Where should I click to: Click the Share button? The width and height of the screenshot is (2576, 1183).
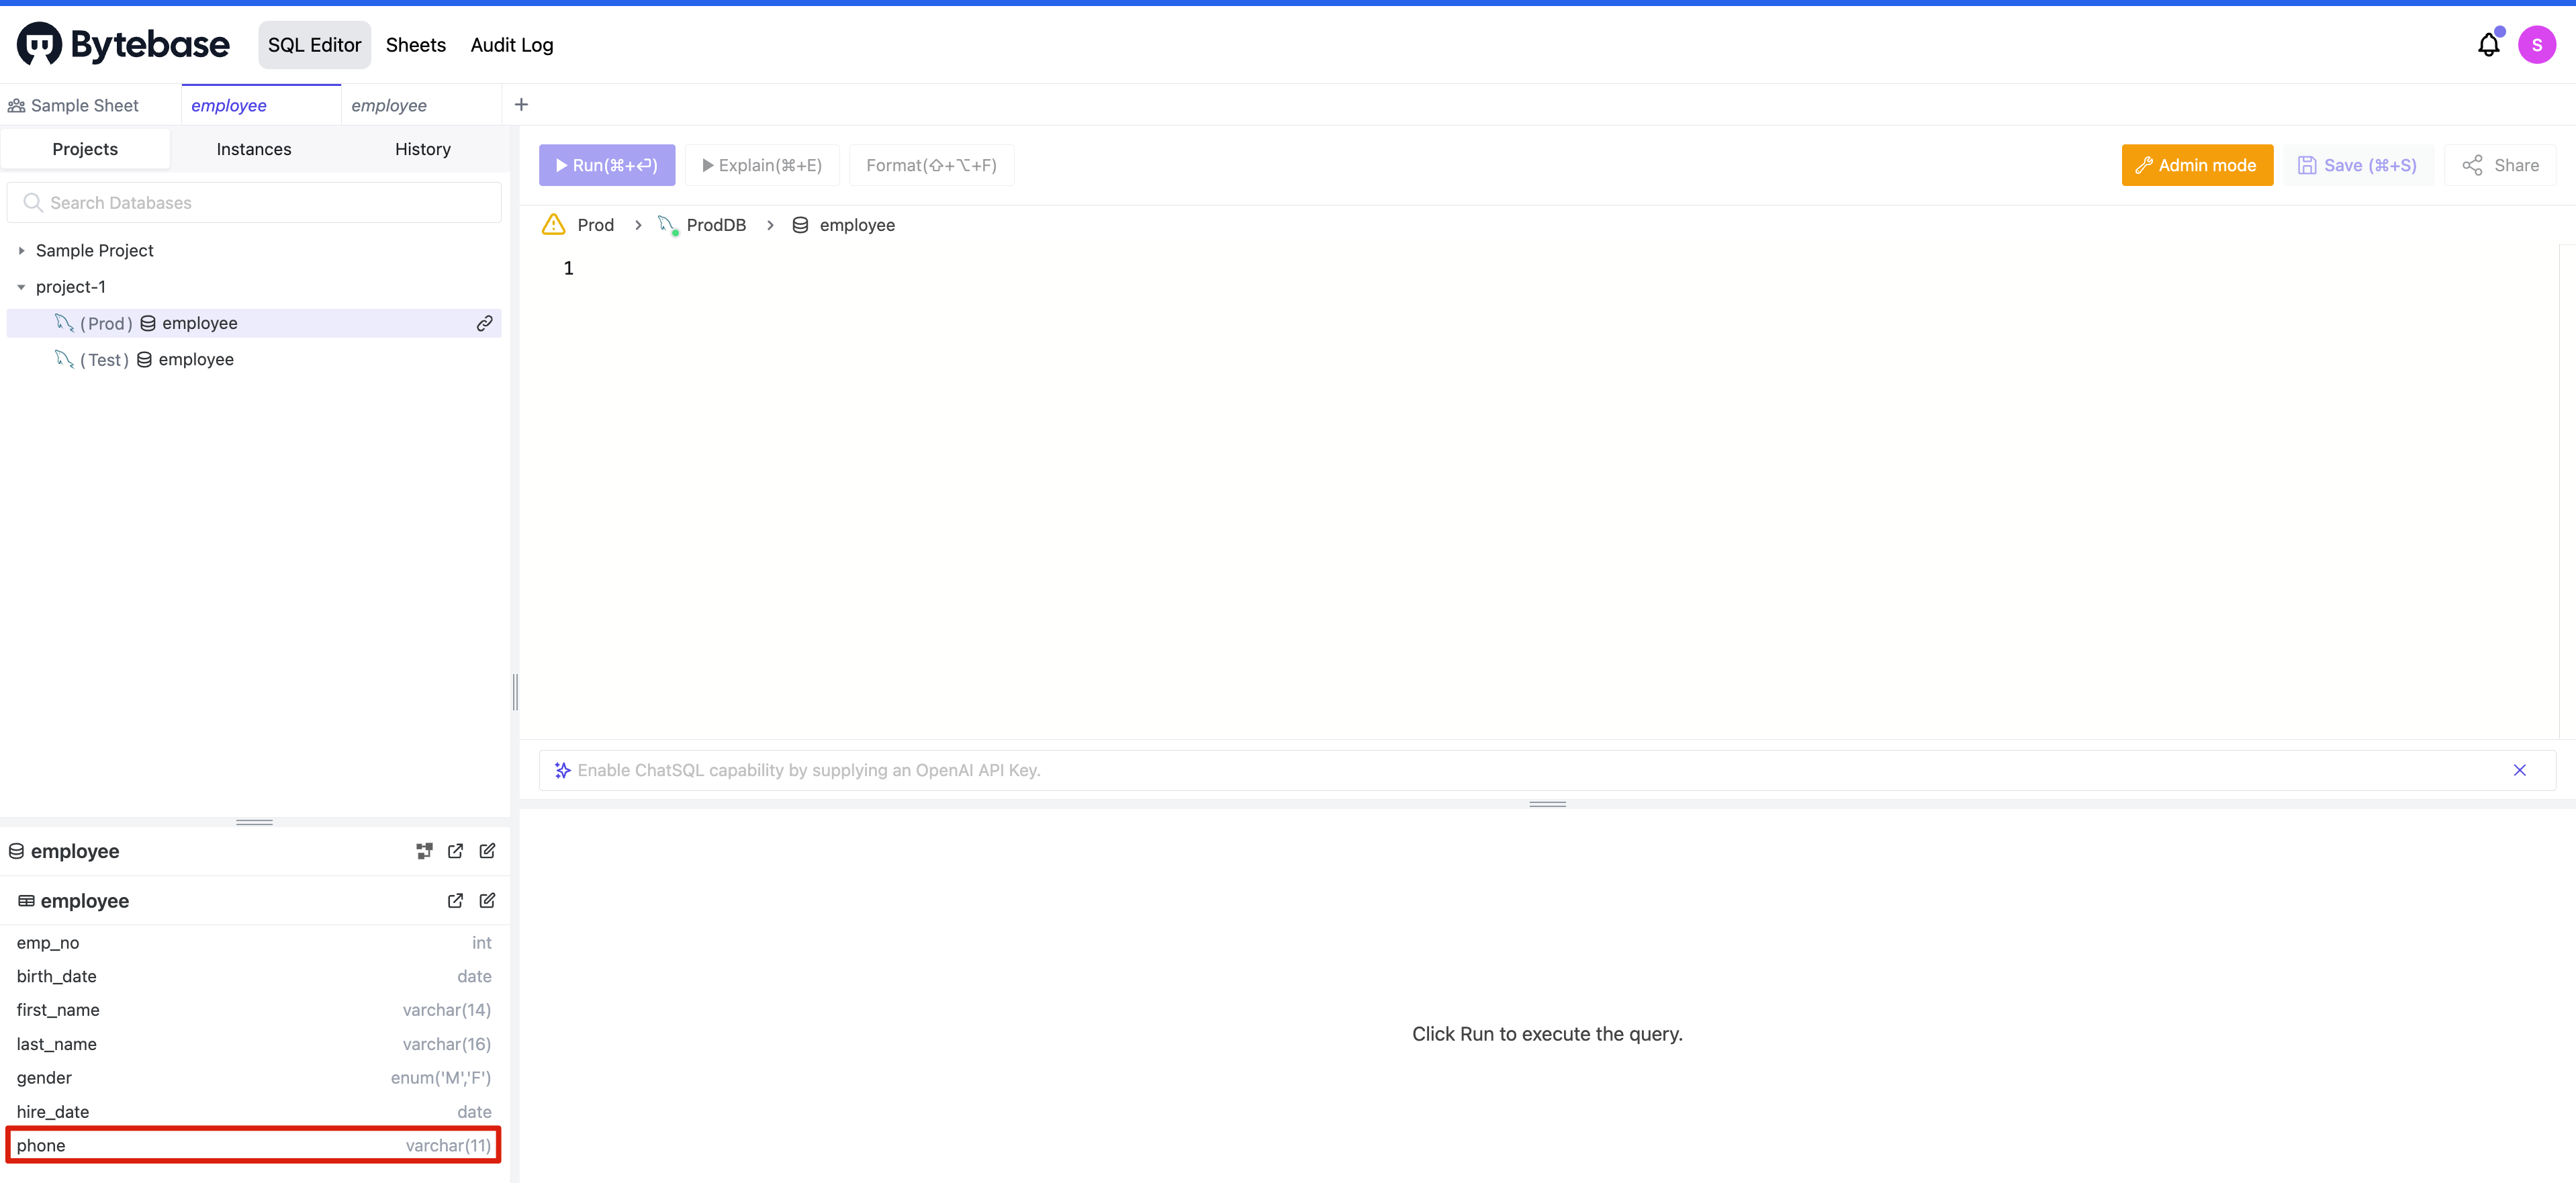click(2501, 164)
